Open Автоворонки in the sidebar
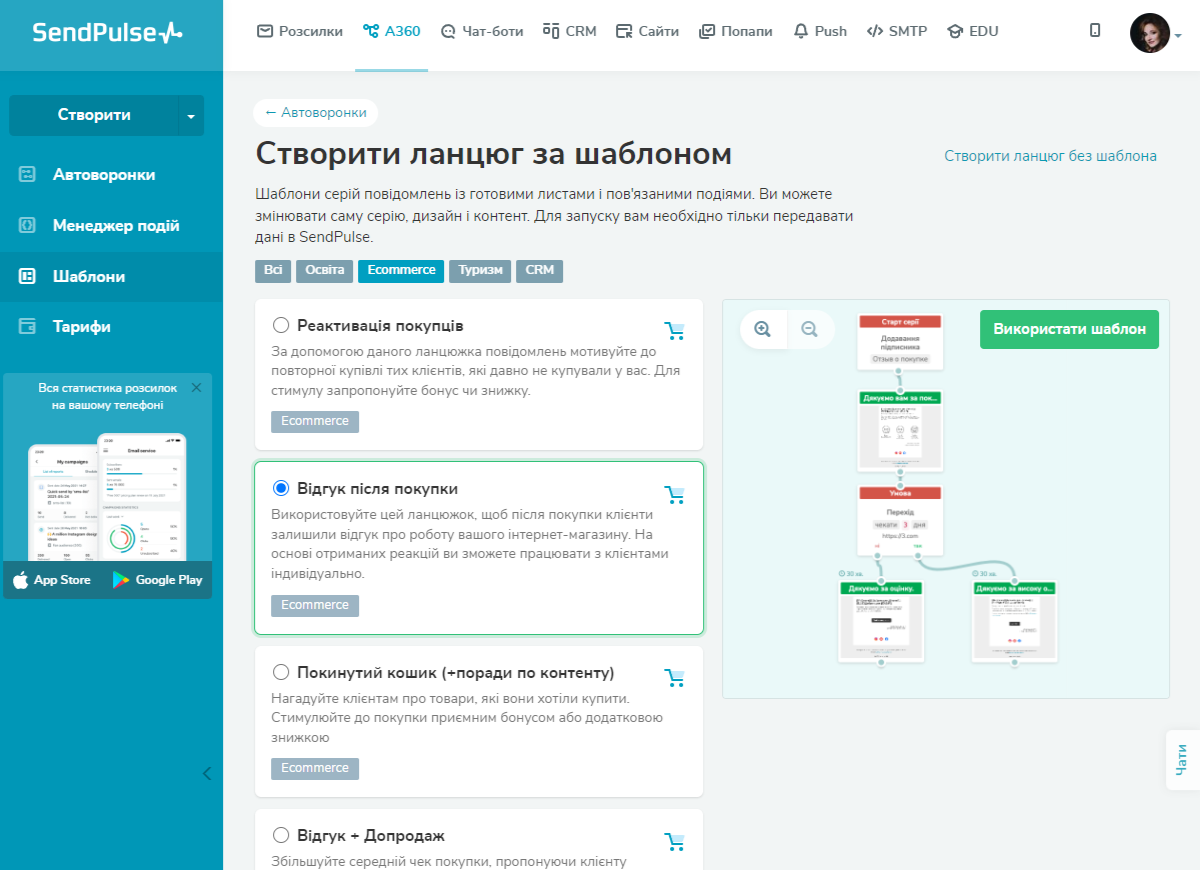 [x=104, y=174]
